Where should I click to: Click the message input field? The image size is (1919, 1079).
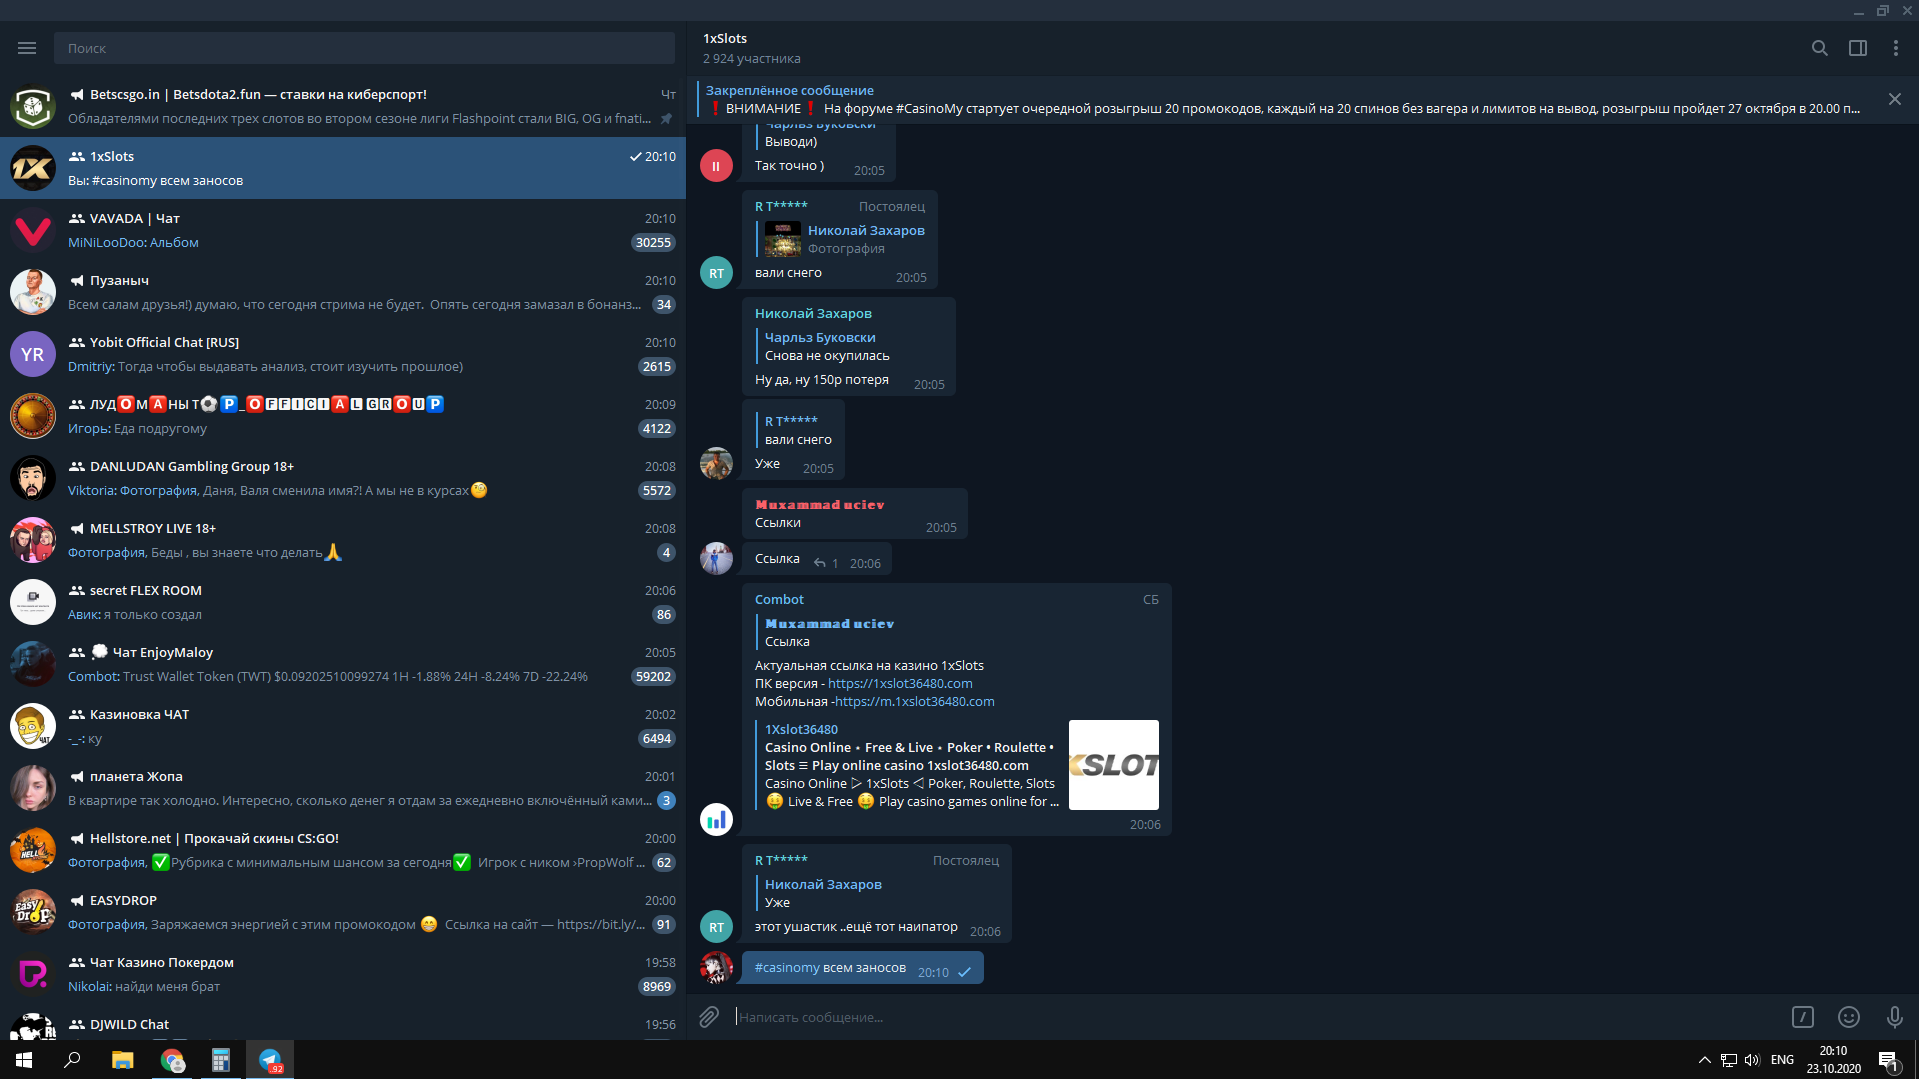(1255, 1017)
